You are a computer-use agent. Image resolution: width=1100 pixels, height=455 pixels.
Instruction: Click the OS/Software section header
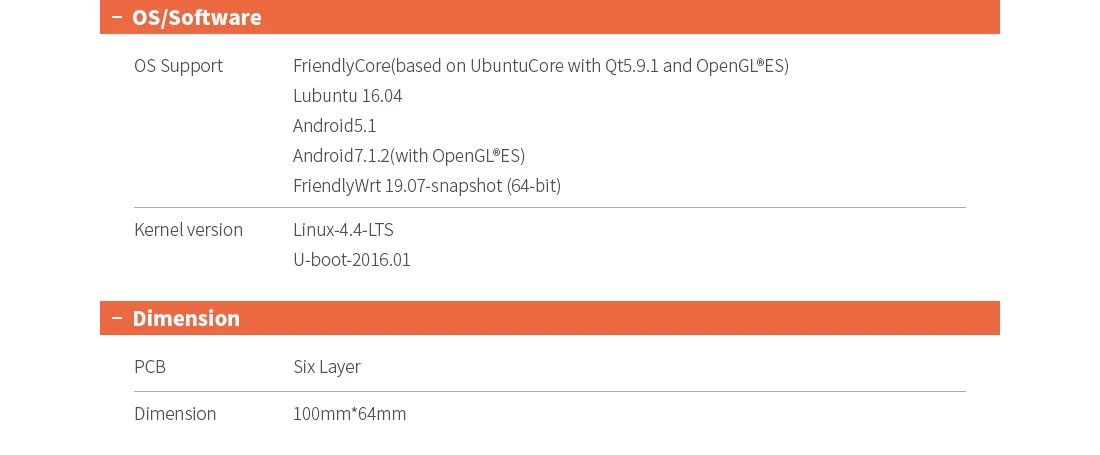(x=197, y=17)
